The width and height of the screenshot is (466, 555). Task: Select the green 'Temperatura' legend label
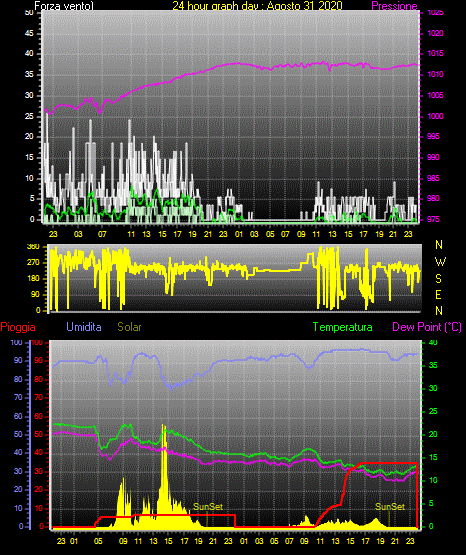343,327
